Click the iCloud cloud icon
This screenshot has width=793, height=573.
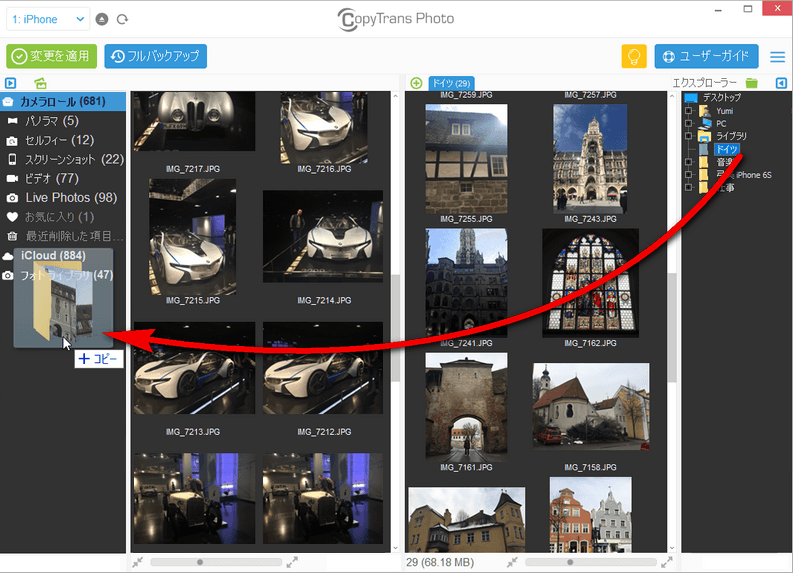point(8,256)
